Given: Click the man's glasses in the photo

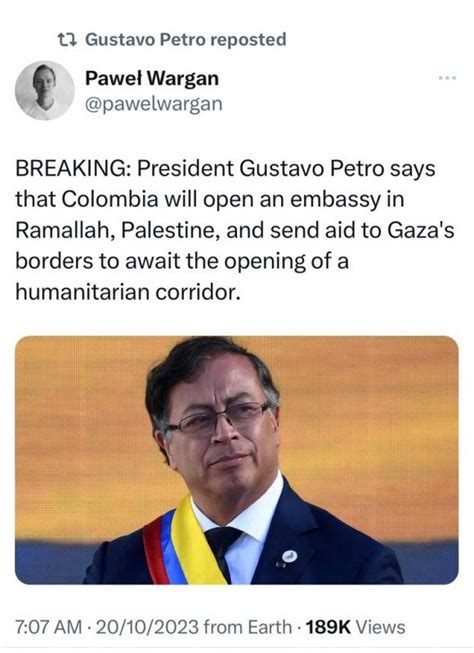Looking at the screenshot, I should point(217,418).
